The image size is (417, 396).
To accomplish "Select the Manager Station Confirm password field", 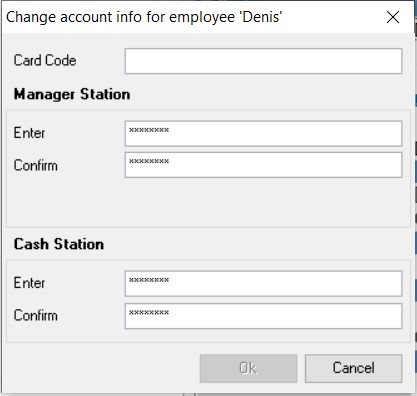I will [x=263, y=165].
